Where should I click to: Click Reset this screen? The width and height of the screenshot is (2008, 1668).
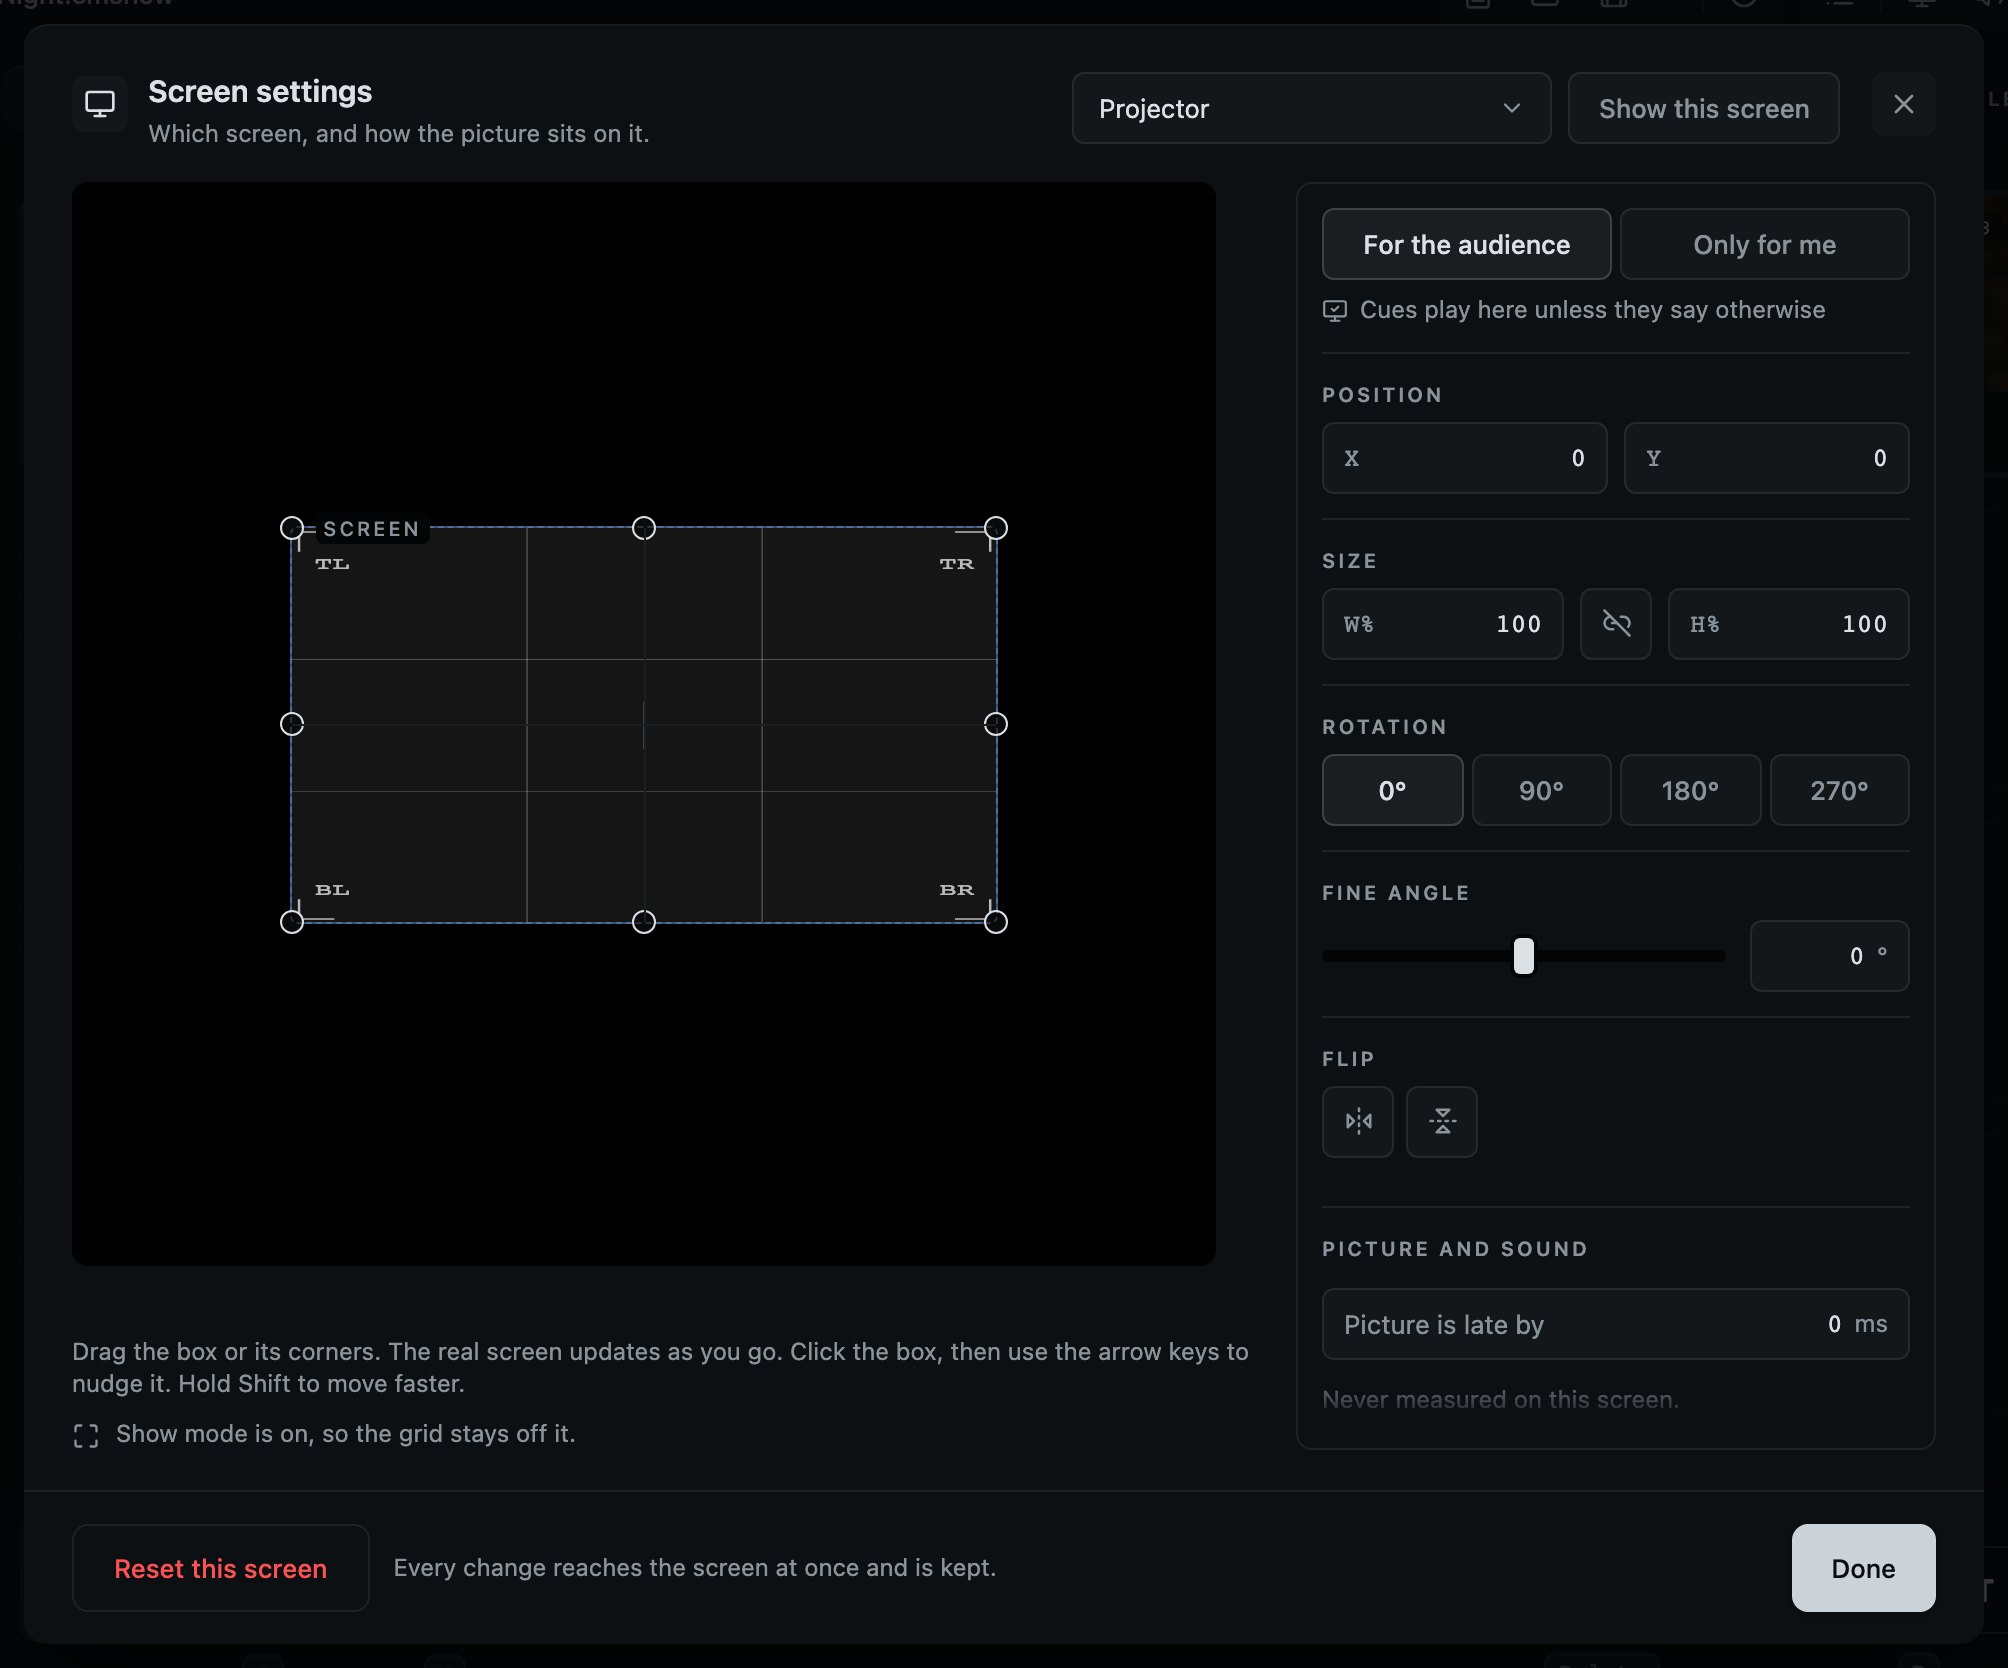(220, 1568)
